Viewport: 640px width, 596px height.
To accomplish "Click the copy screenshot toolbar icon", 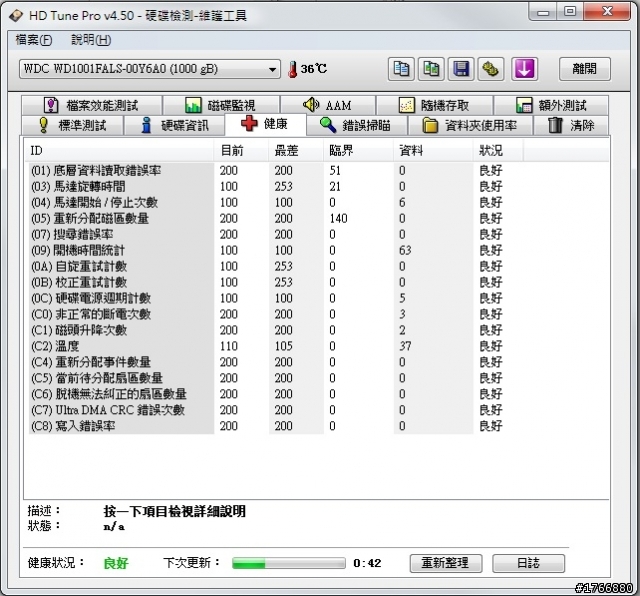I will [431, 69].
